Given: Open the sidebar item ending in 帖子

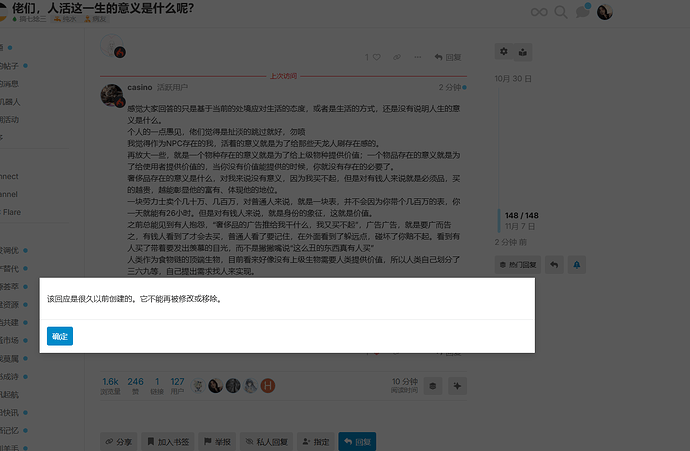Looking at the screenshot, I should click(x=10, y=66).
